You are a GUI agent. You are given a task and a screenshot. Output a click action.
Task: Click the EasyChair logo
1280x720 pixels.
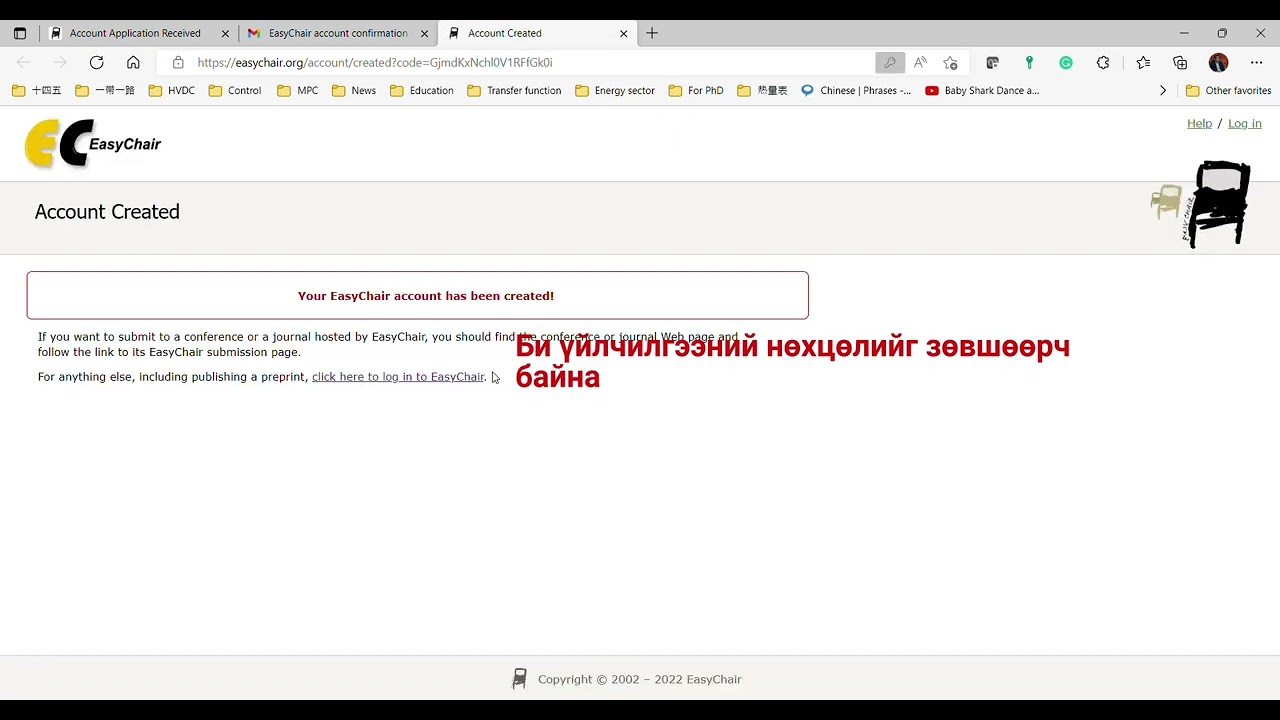tap(93, 143)
